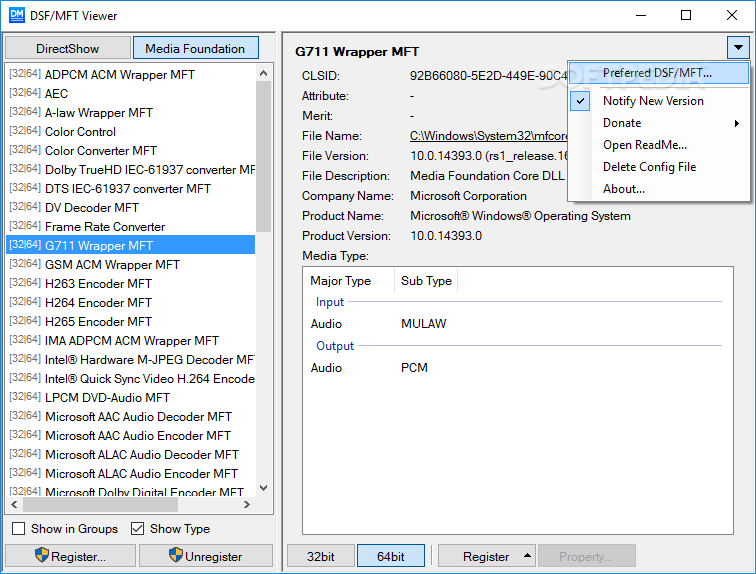
Task: Select Microsoft AAC Audio Decoder MFT
Action: 131,416
